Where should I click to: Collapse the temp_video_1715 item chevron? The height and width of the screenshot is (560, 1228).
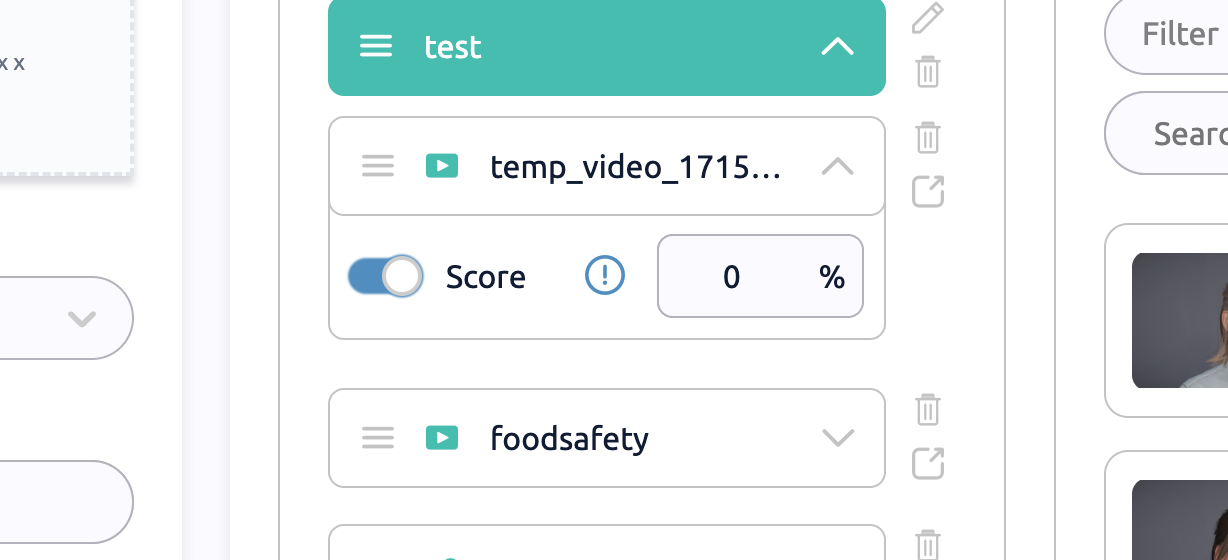tap(837, 167)
